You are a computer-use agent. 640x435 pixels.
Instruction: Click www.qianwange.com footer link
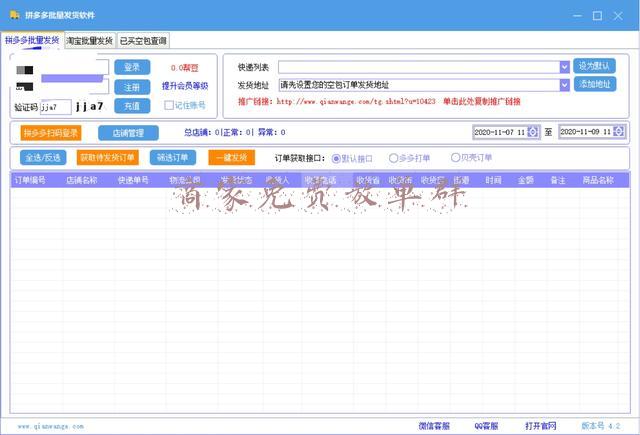(x=51, y=426)
